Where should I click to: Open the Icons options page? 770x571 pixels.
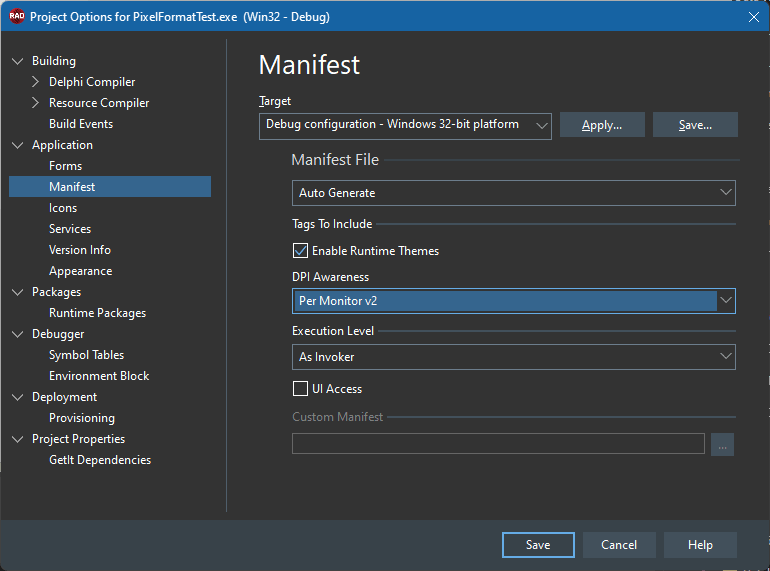click(63, 208)
